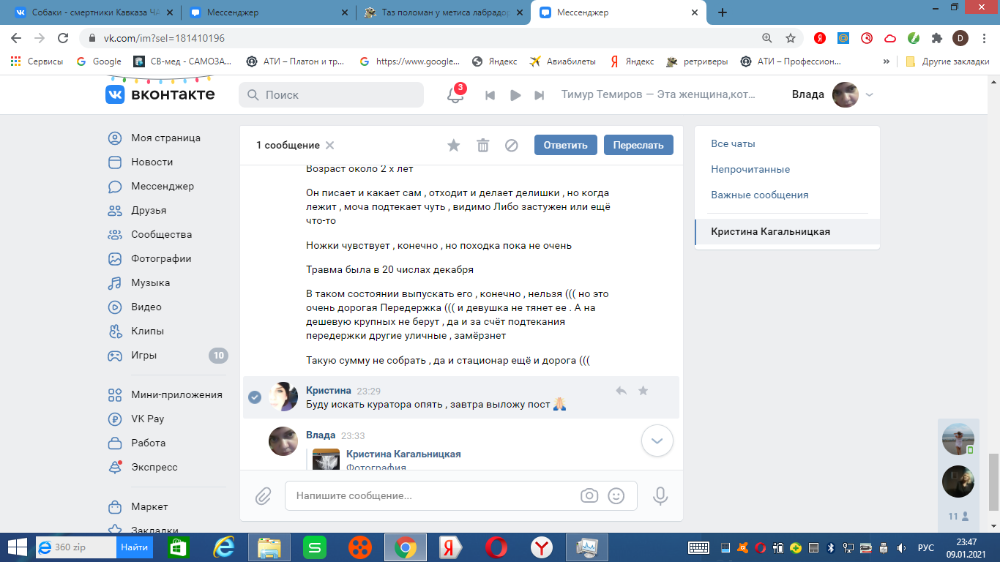Open VK notifications bell
The image size is (1000, 562).
[x=455, y=95]
